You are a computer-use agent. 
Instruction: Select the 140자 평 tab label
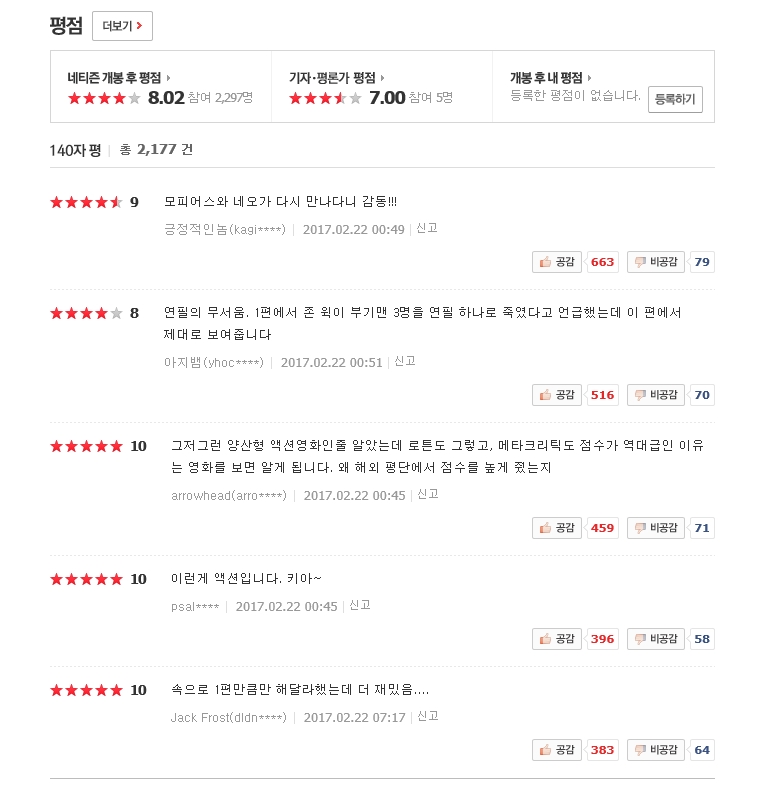point(75,150)
